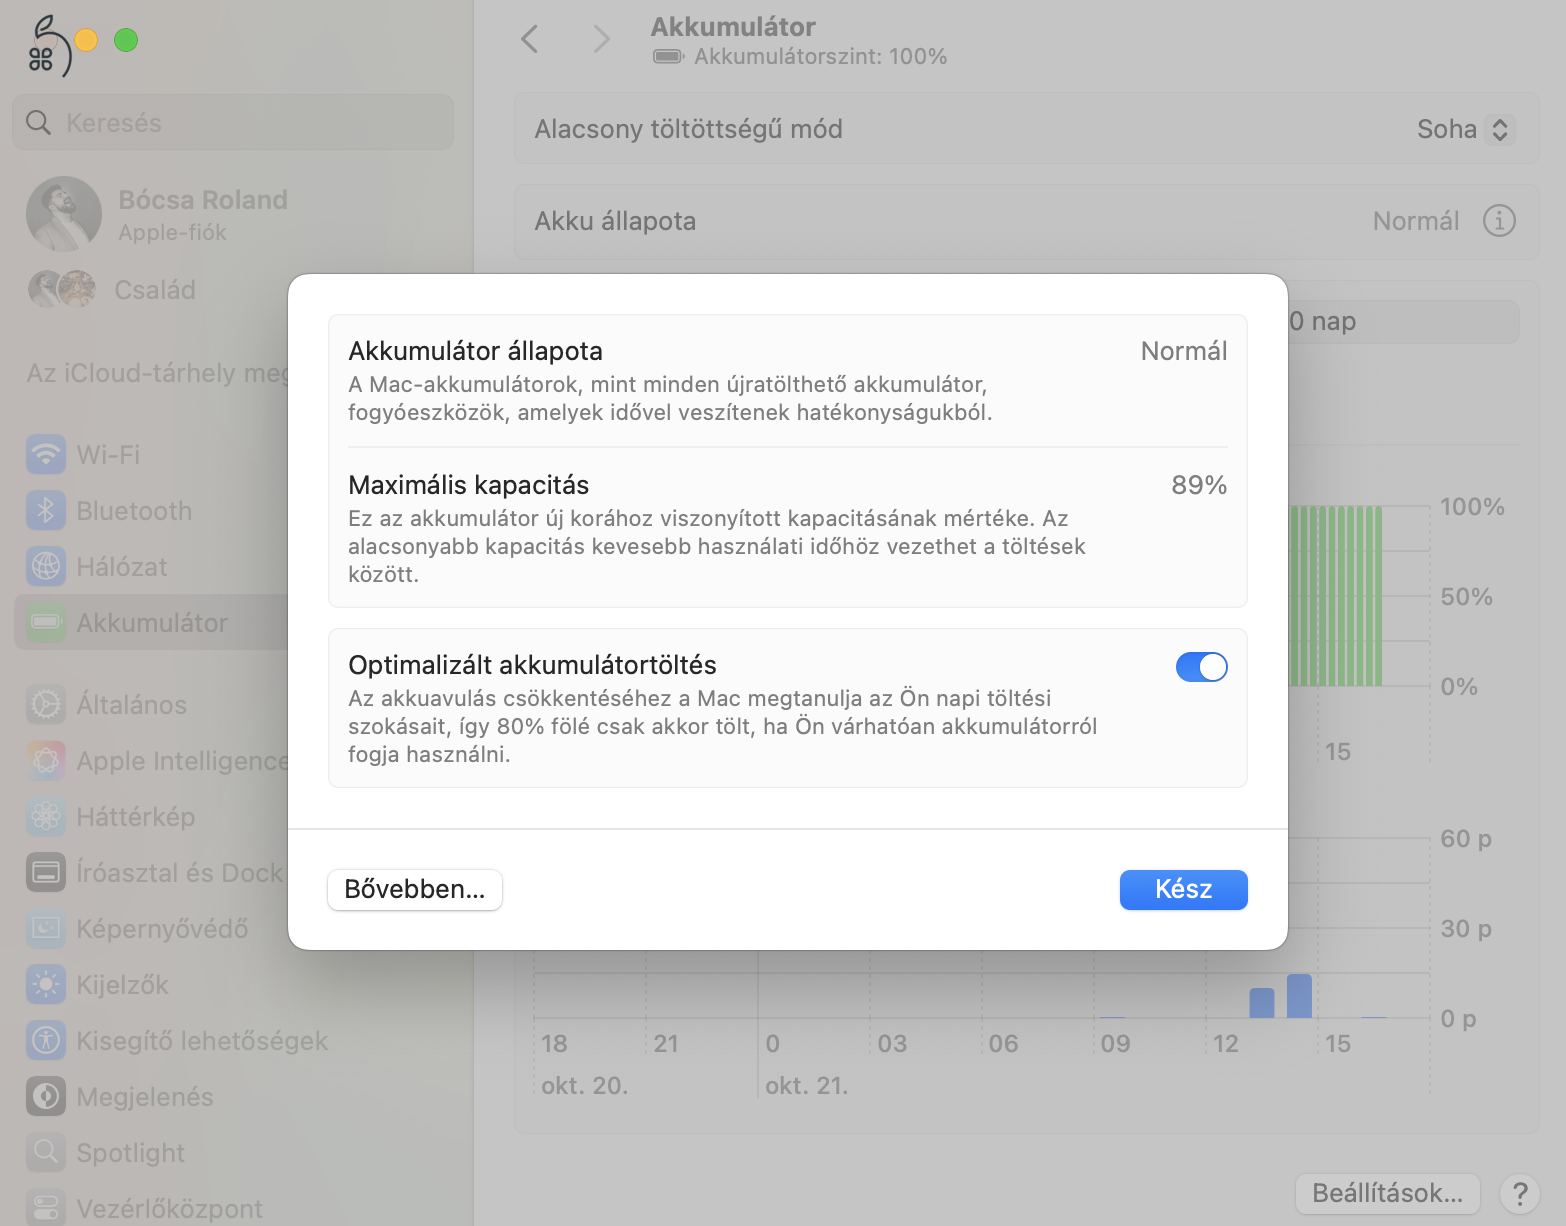Click the Akkumulátorszint: 100% subtitle
Screen dimensions: 1566x1226
coord(820,57)
